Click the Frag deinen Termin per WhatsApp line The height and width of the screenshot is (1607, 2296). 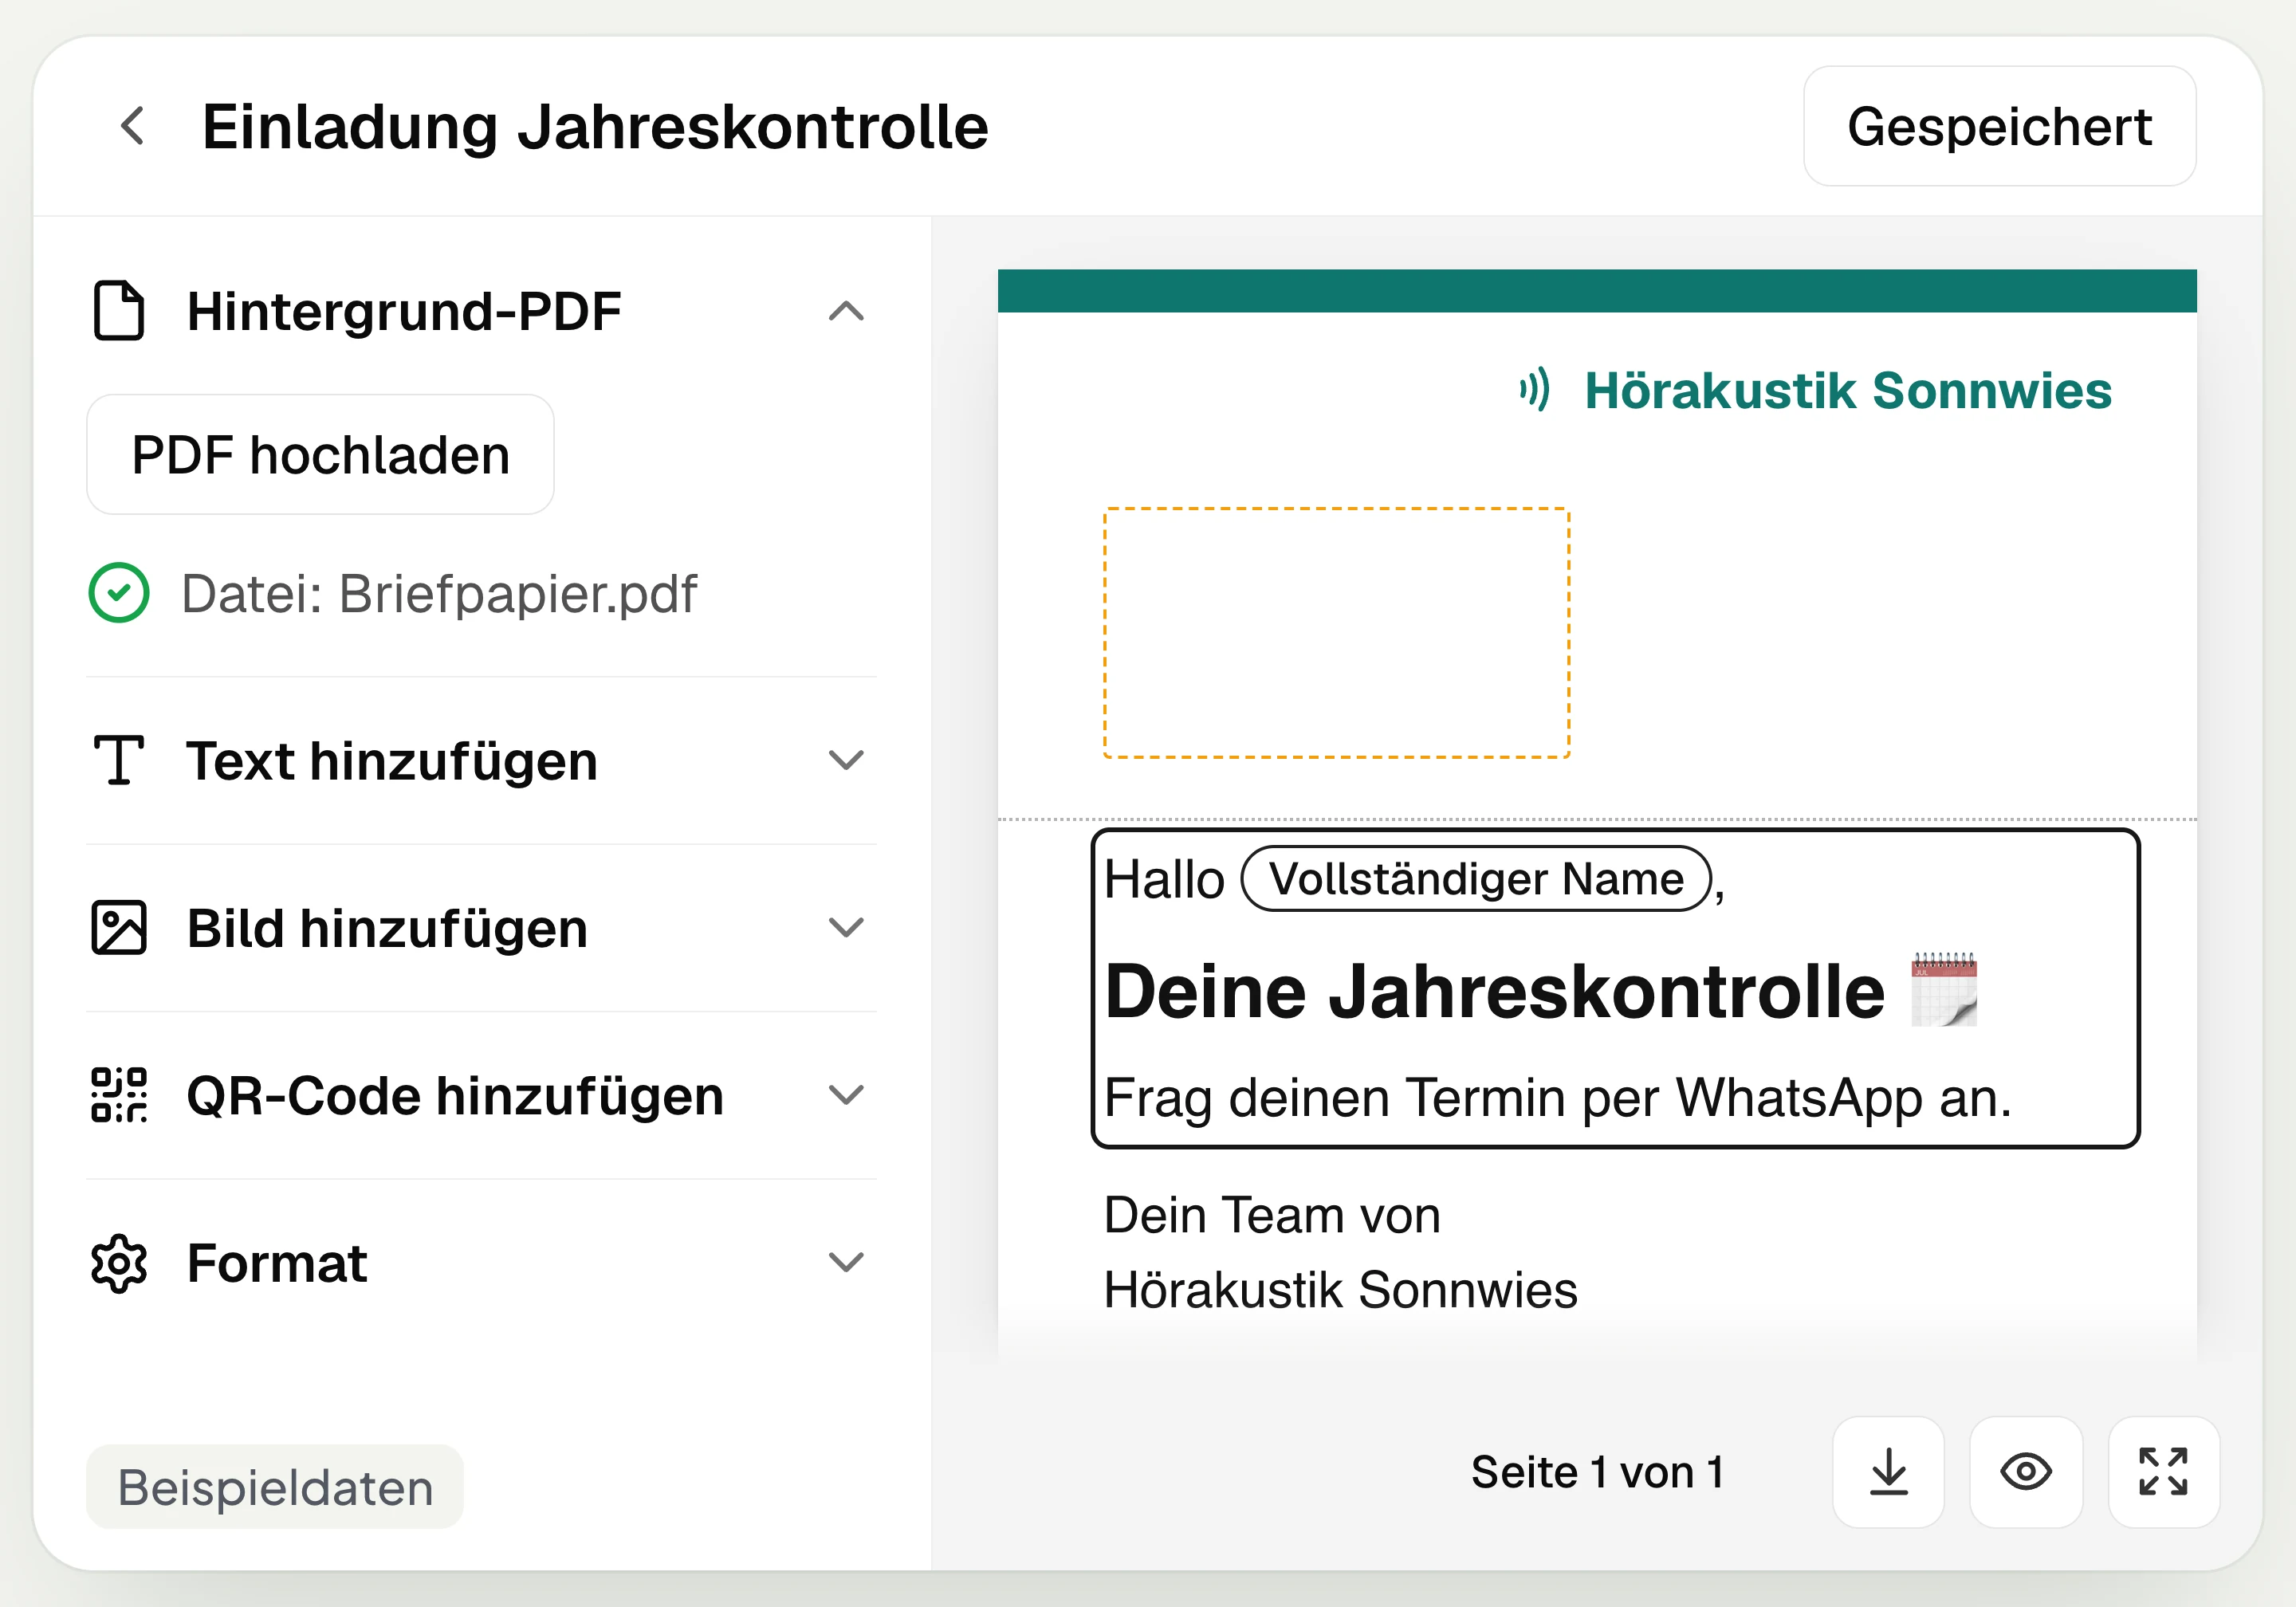pos(1557,1098)
